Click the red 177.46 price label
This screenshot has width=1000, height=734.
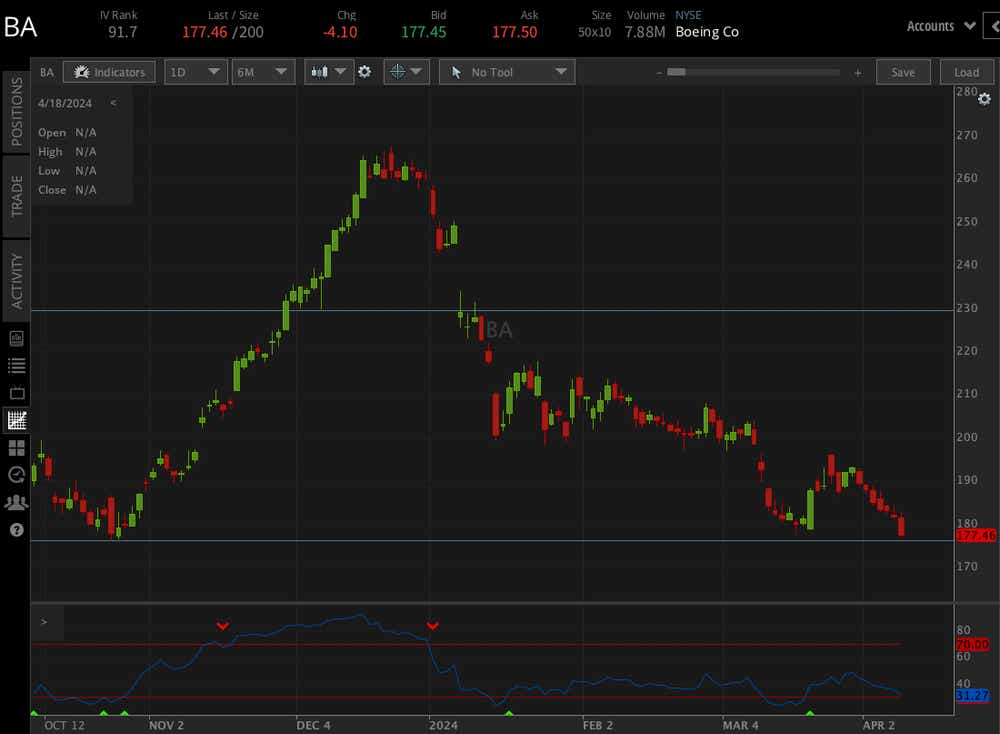(x=976, y=535)
